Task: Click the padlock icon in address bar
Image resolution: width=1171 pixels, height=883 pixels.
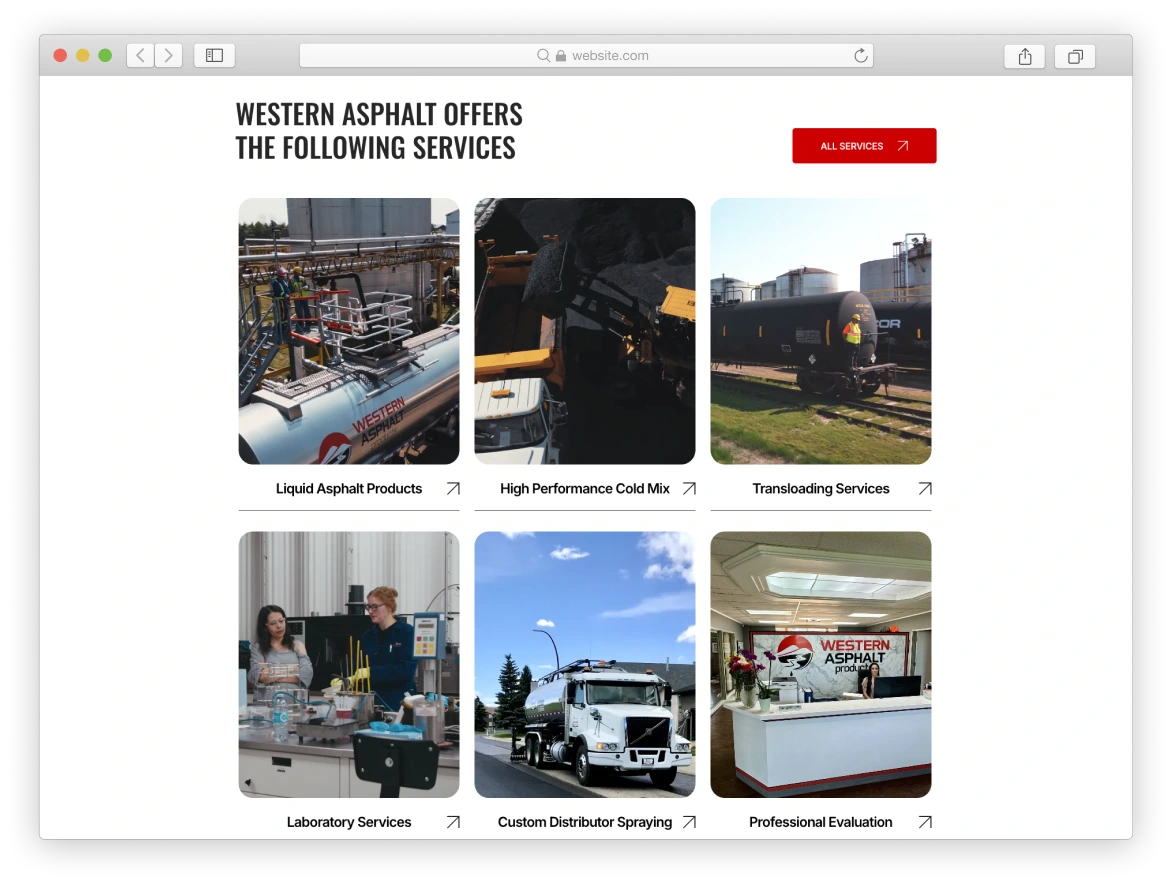Action: click(561, 55)
